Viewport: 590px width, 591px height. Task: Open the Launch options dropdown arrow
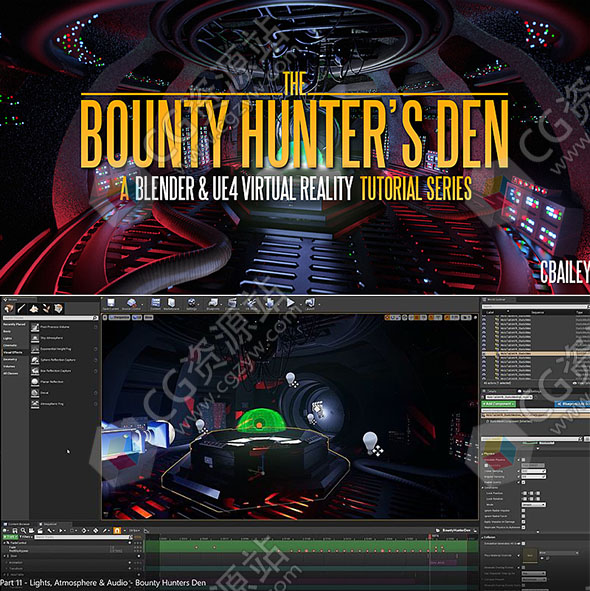point(319,304)
